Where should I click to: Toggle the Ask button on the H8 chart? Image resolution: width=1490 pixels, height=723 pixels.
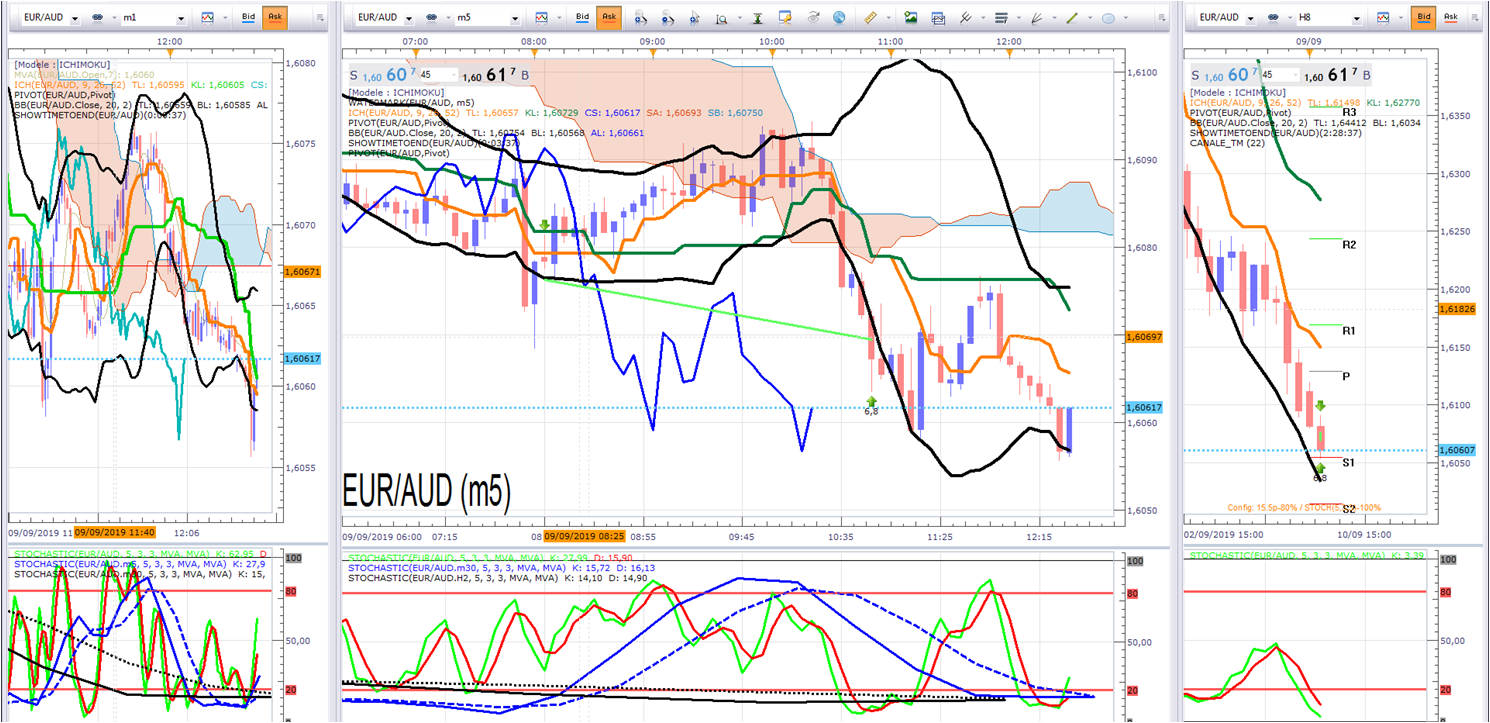coord(1451,18)
